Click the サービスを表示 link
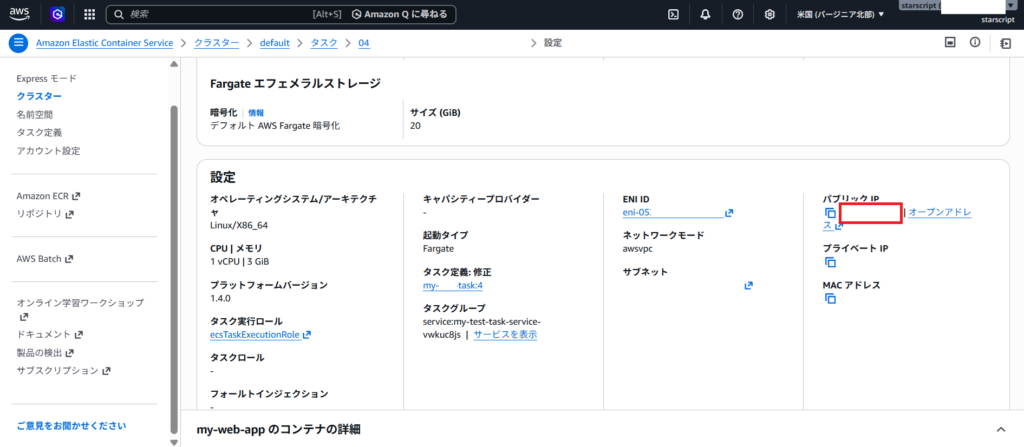Screen dimensions: 1024x447 click(x=505, y=335)
